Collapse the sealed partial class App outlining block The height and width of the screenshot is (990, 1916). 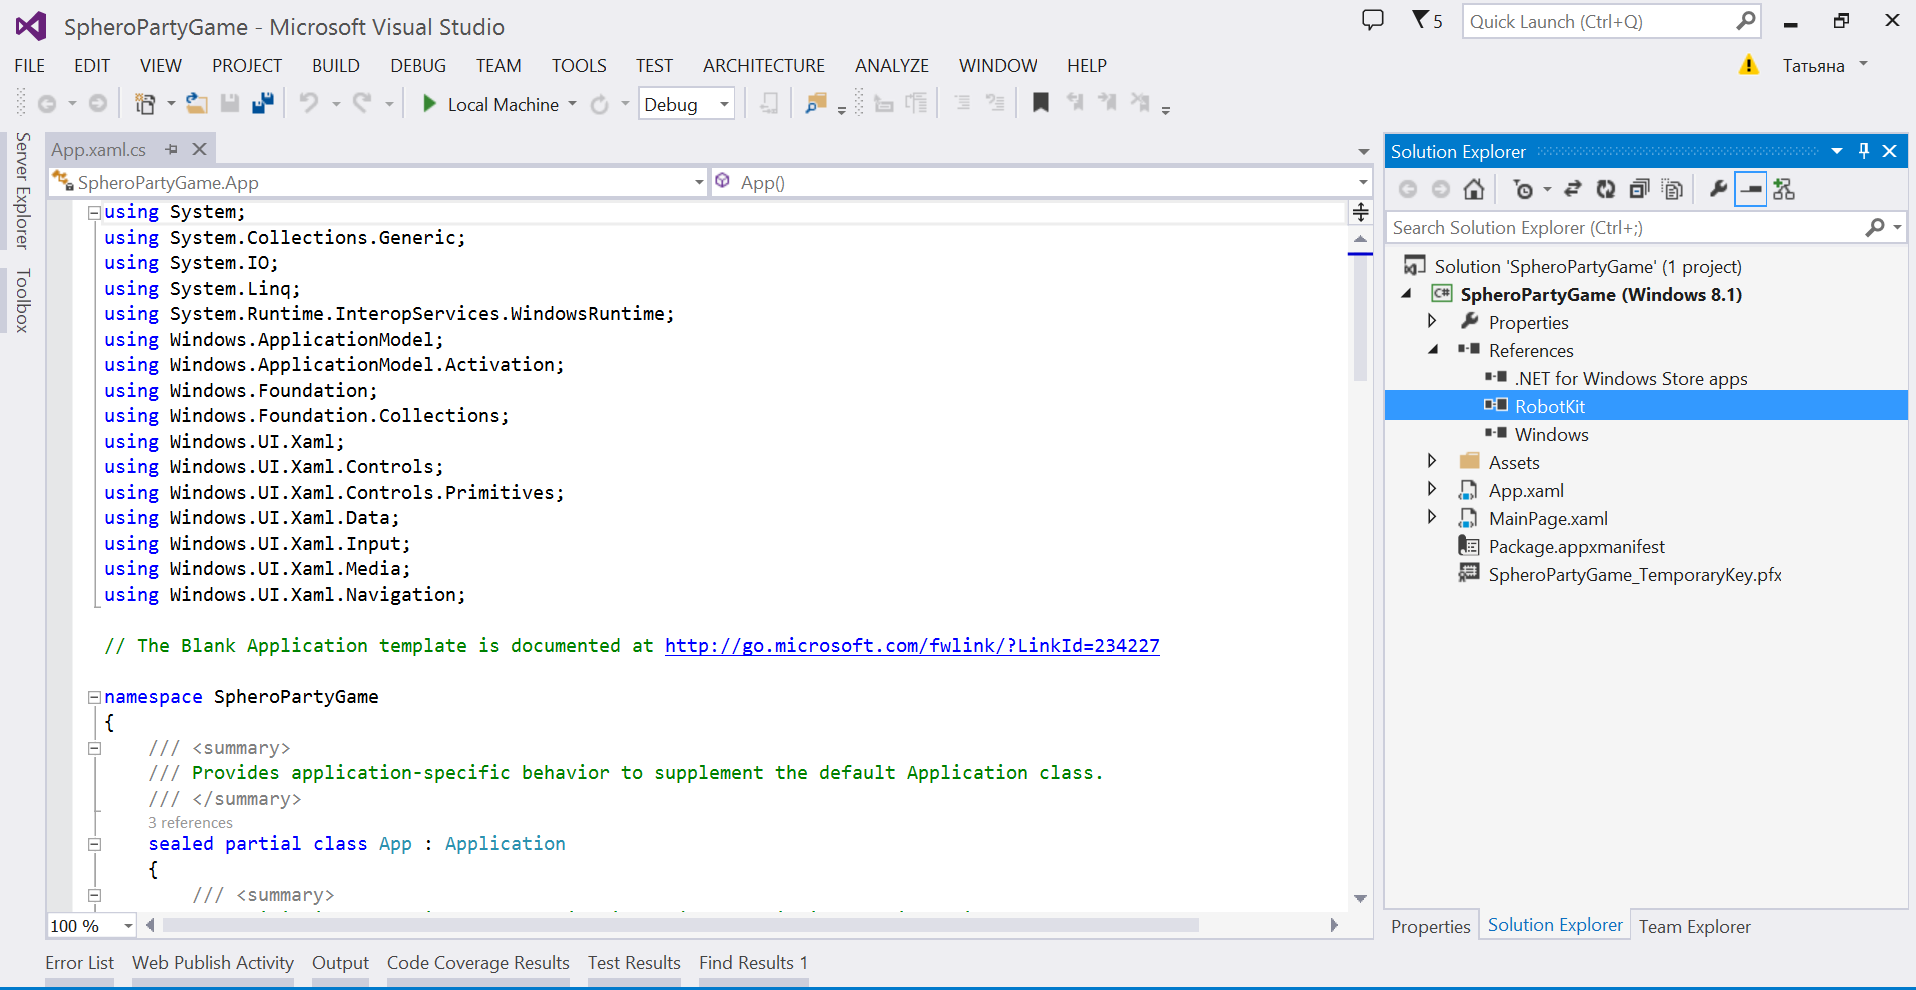94,844
